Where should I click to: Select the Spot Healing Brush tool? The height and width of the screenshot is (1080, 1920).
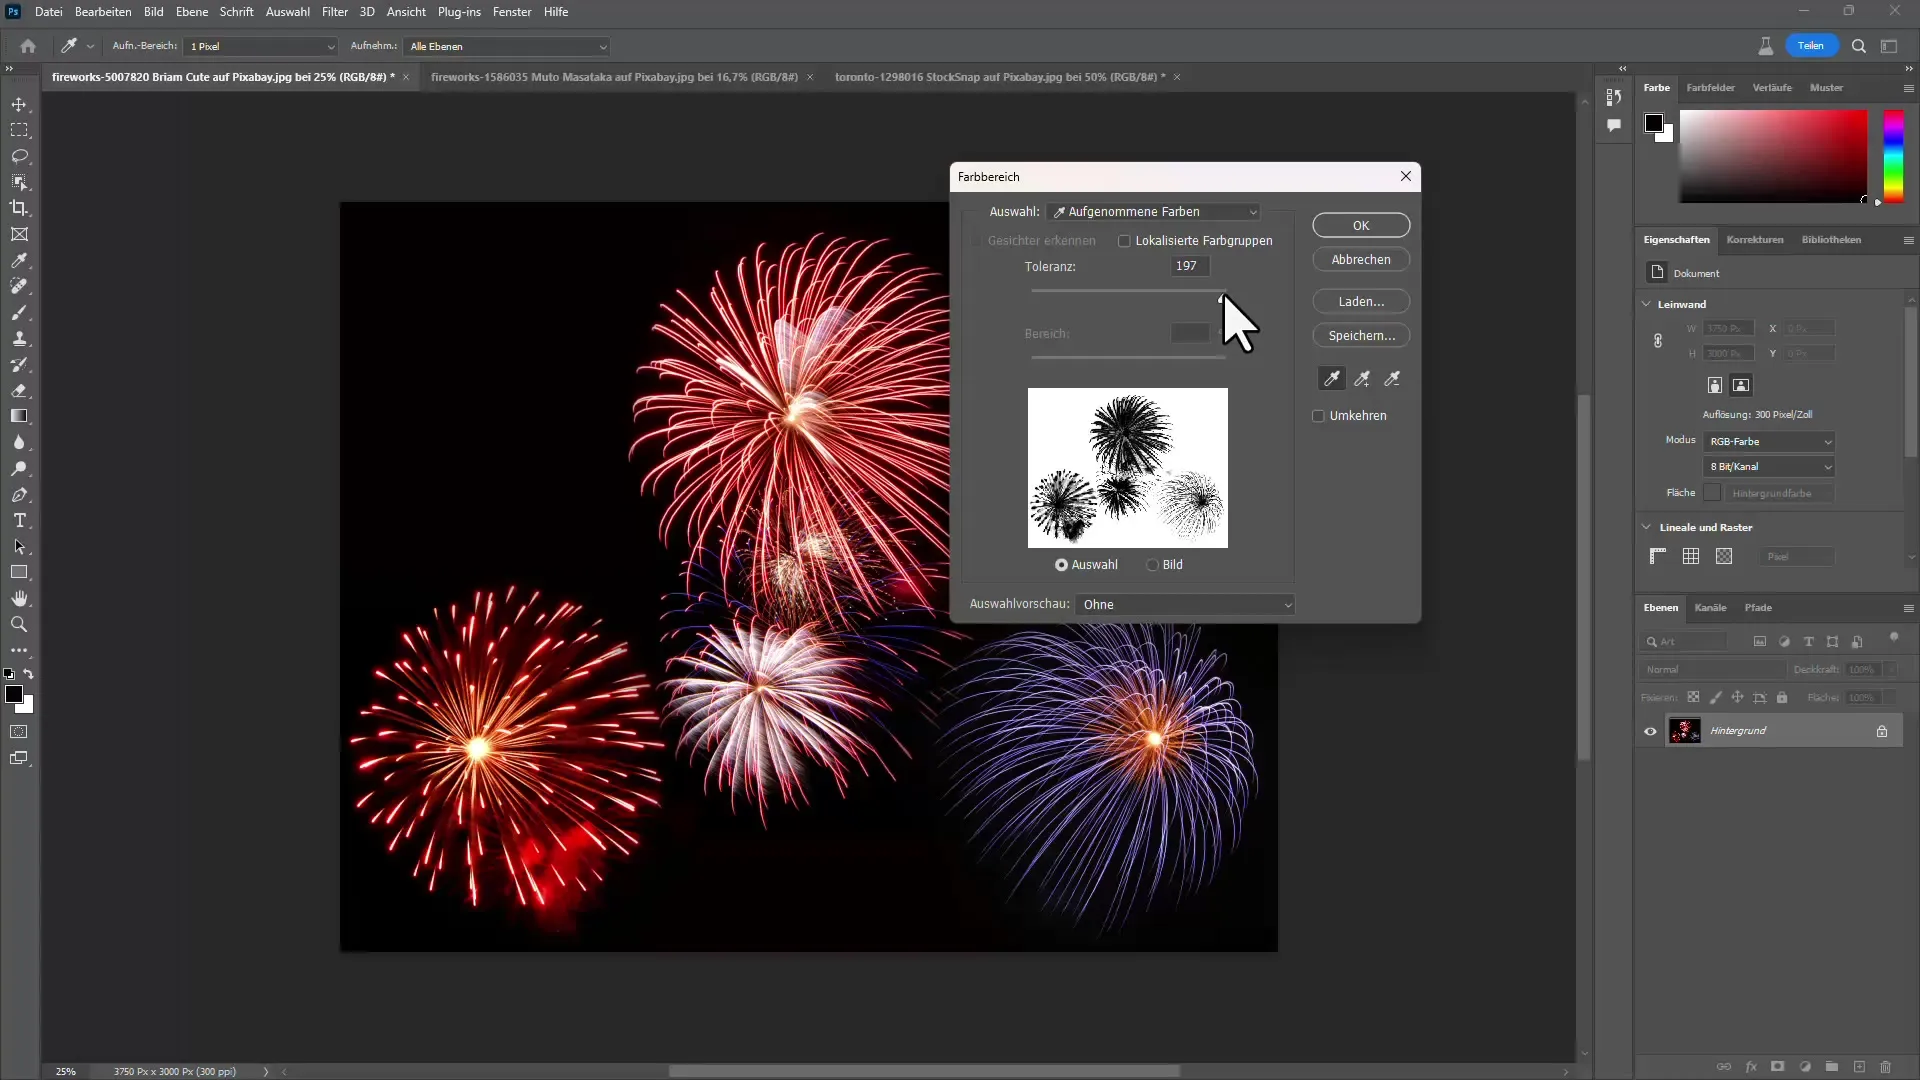(19, 286)
